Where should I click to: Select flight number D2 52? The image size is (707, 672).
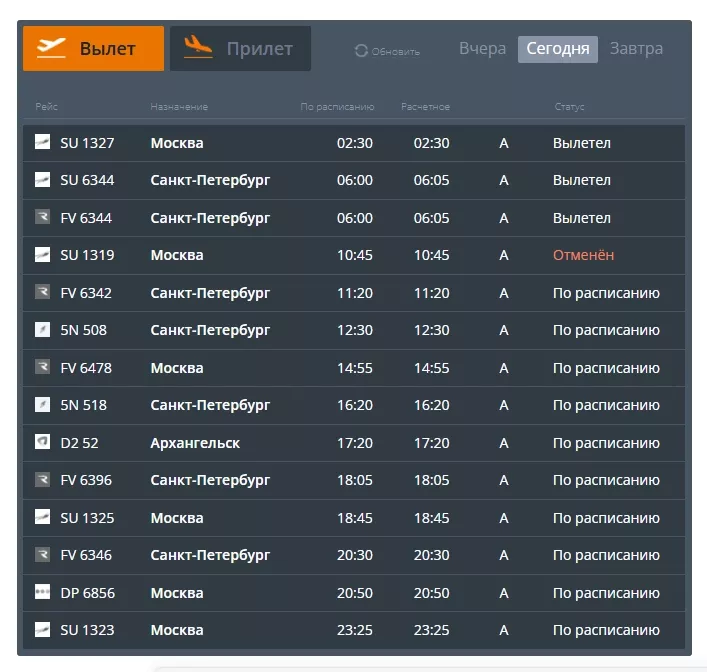click(x=79, y=443)
